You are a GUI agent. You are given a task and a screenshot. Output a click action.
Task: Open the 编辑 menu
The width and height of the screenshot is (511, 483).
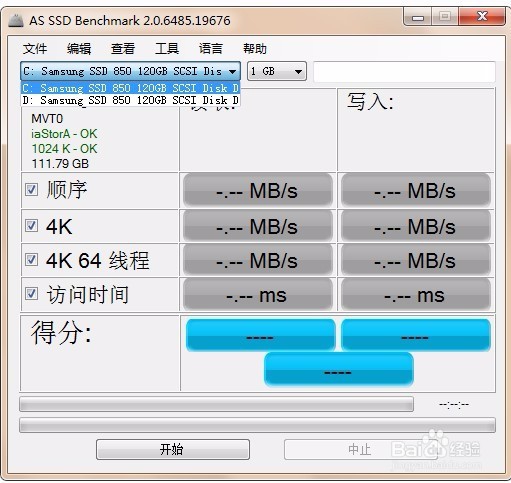tap(79, 49)
